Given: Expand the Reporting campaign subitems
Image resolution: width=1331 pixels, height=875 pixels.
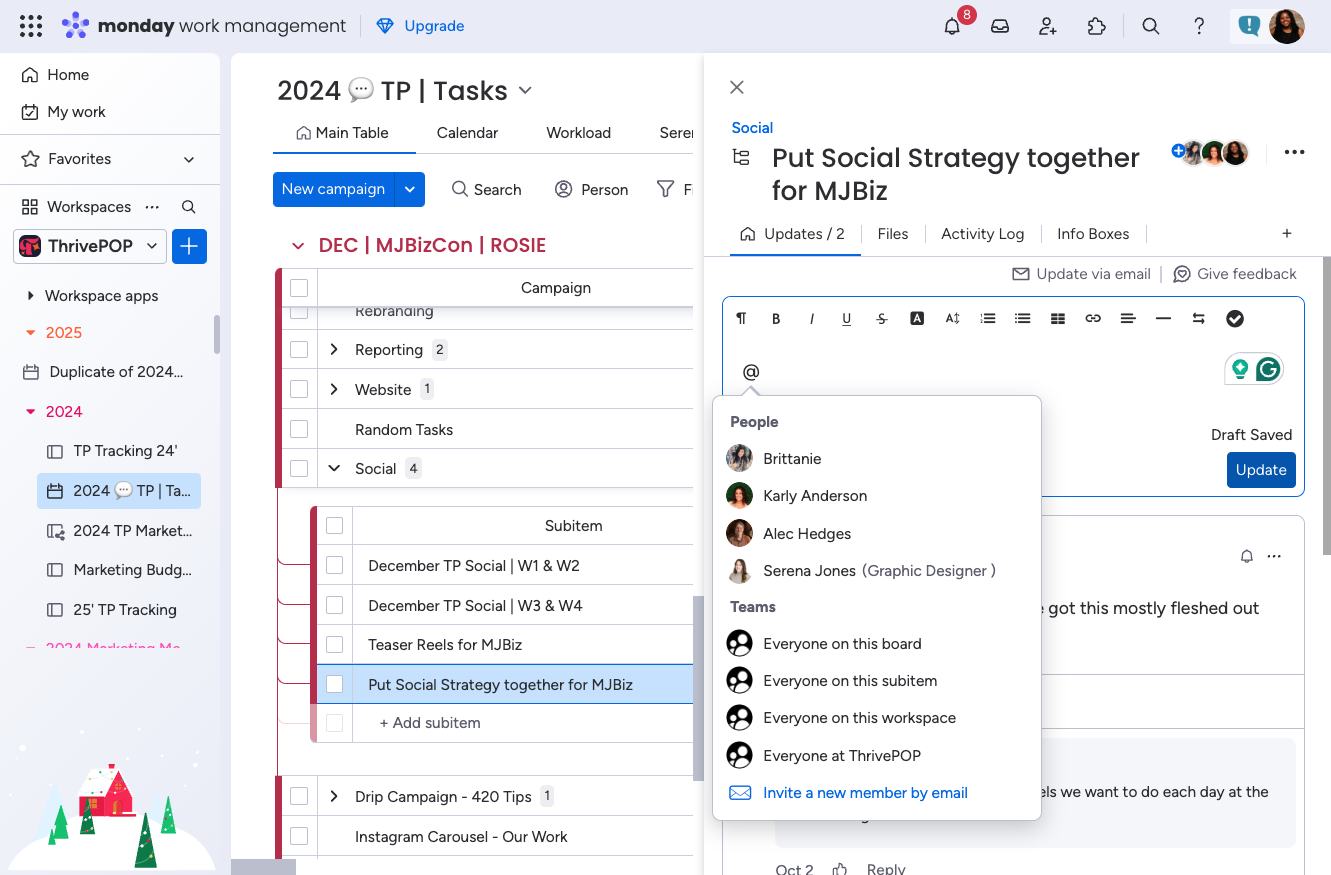Looking at the screenshot, I should click(335, 350).
